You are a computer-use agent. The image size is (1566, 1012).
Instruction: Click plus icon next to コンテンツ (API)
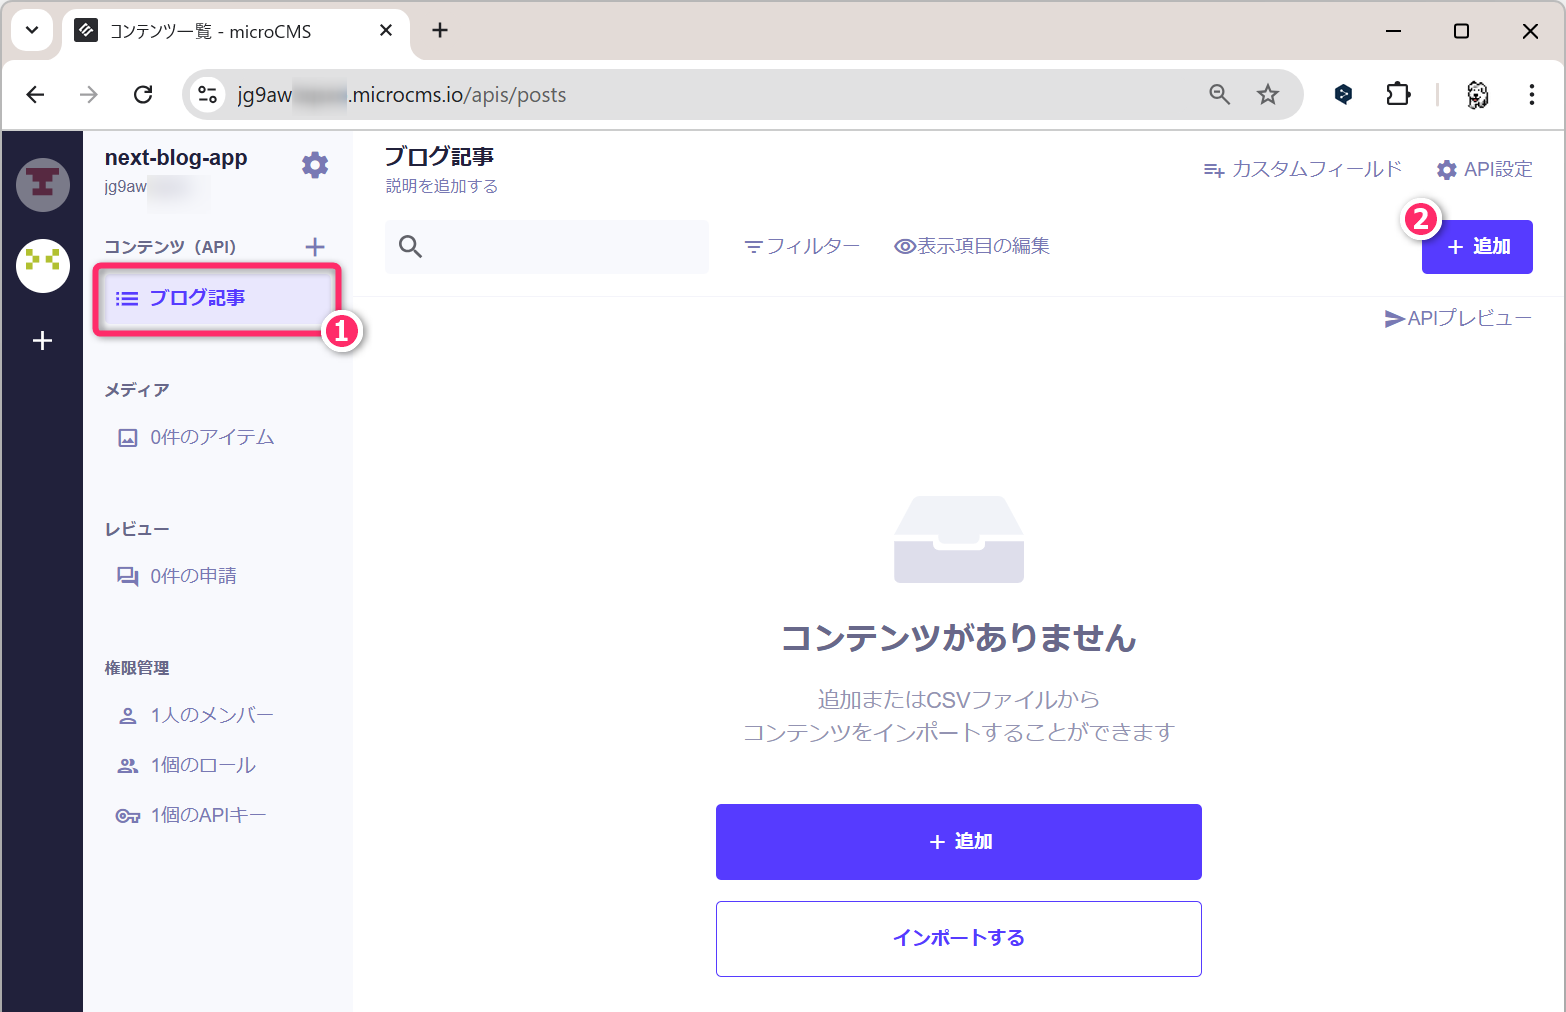[x=315, y=247]
